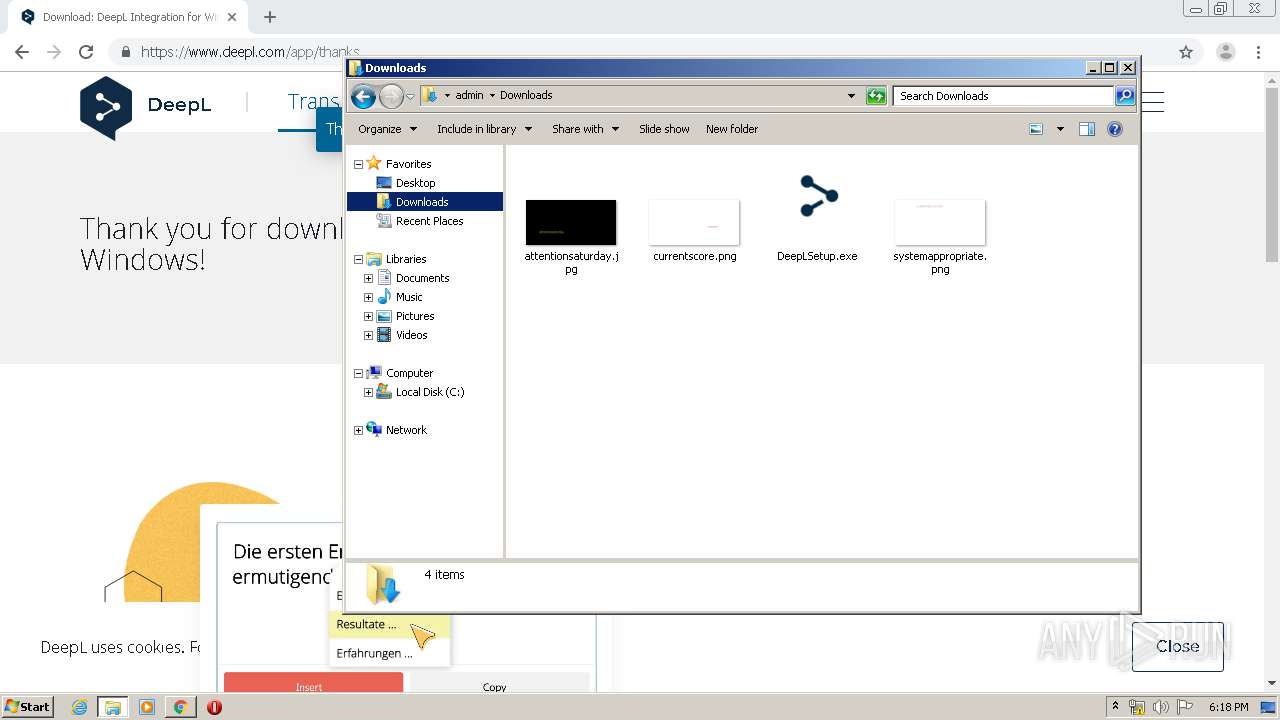The height and width of the screenshot is (720, 1280).
Task: Select Network in navigation pane
Action: coord(406,430)
